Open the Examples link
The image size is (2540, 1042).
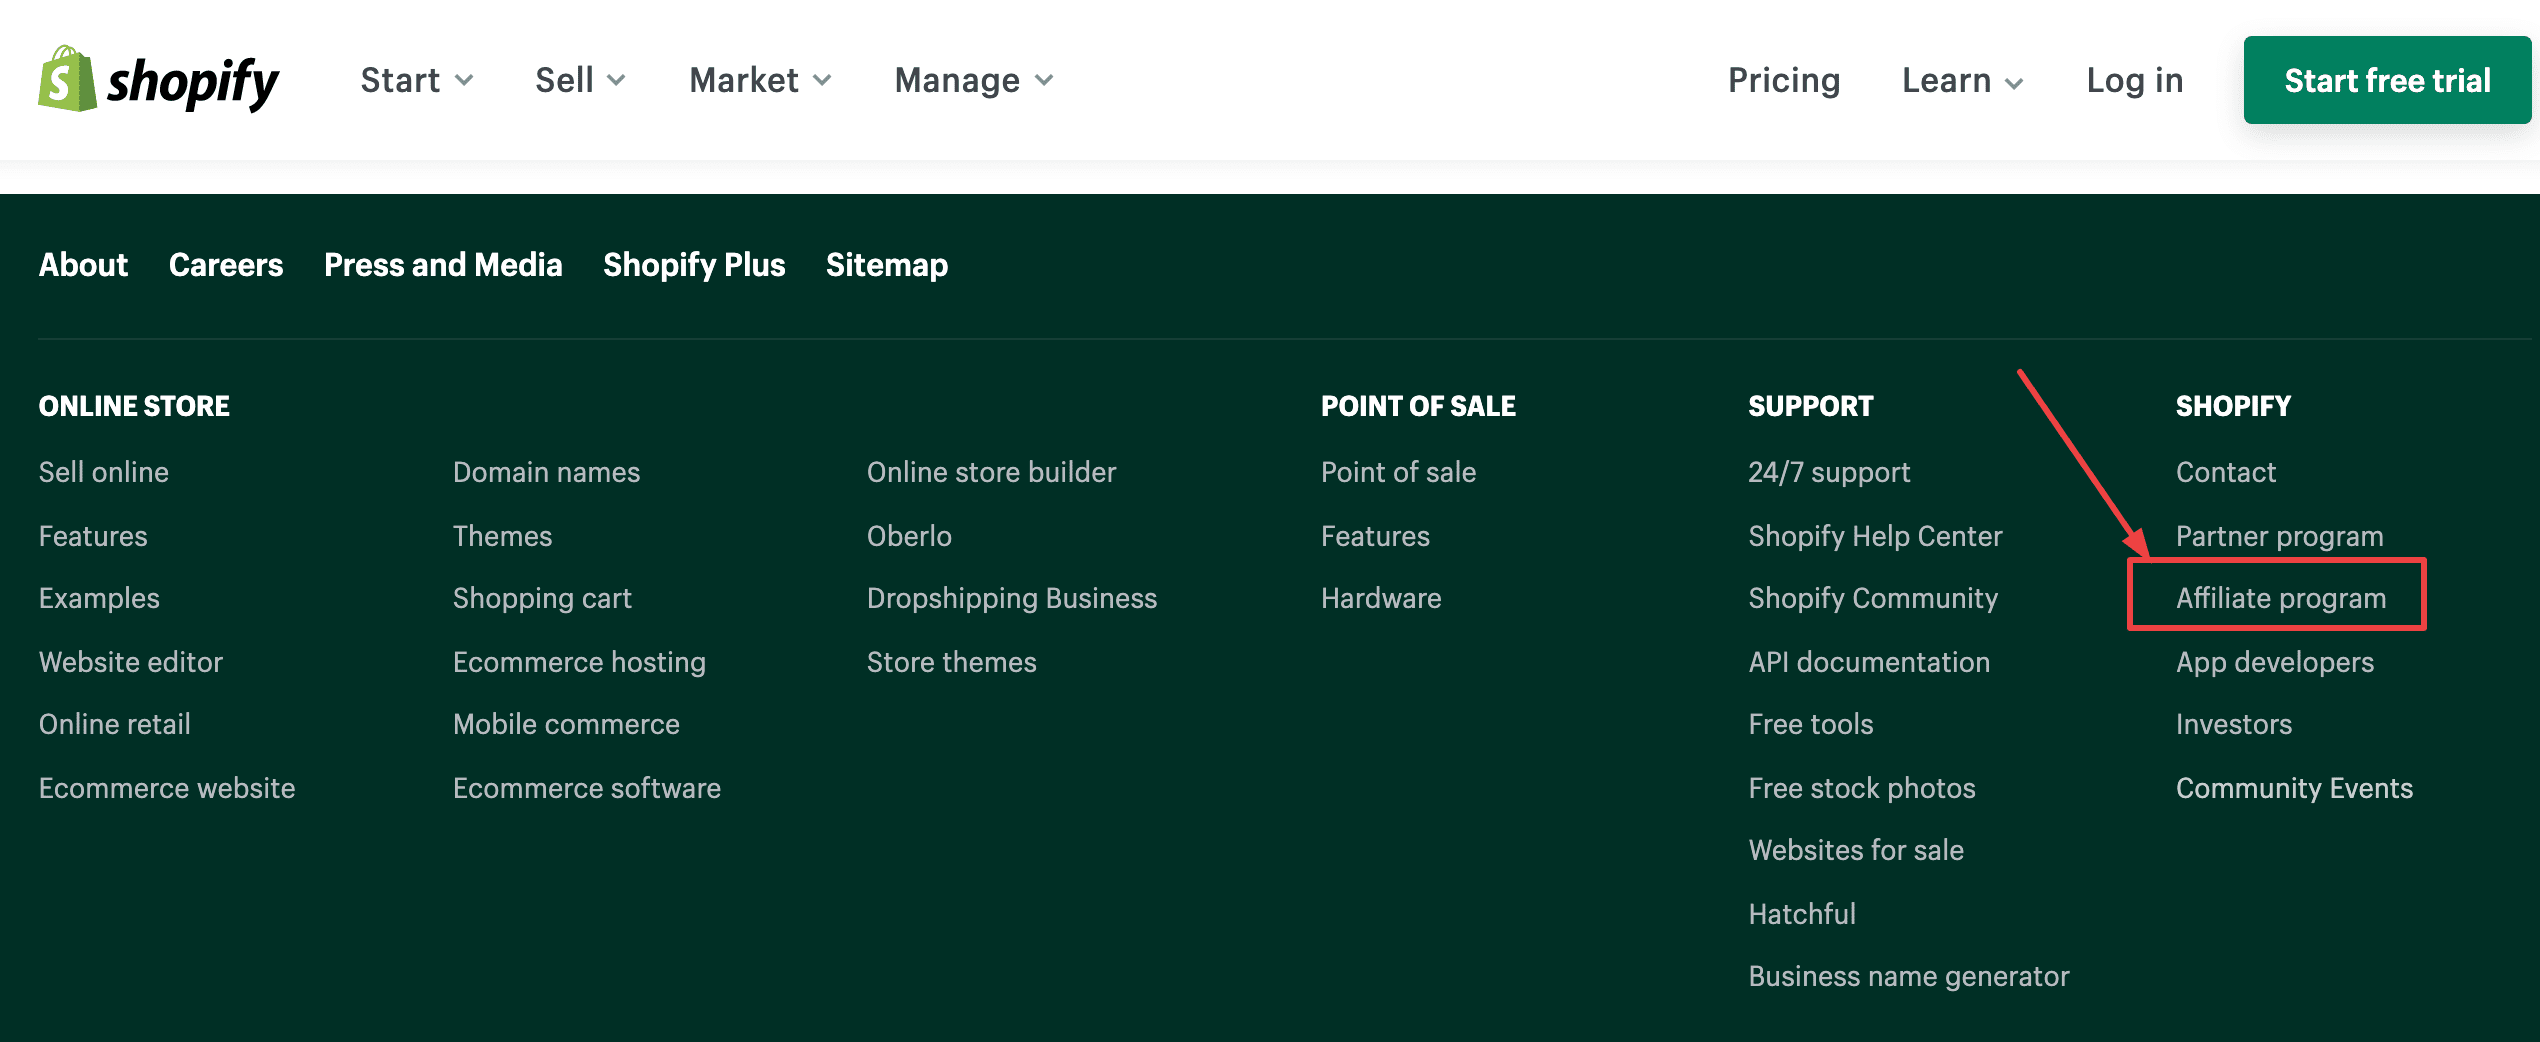(x=99, y=598)
